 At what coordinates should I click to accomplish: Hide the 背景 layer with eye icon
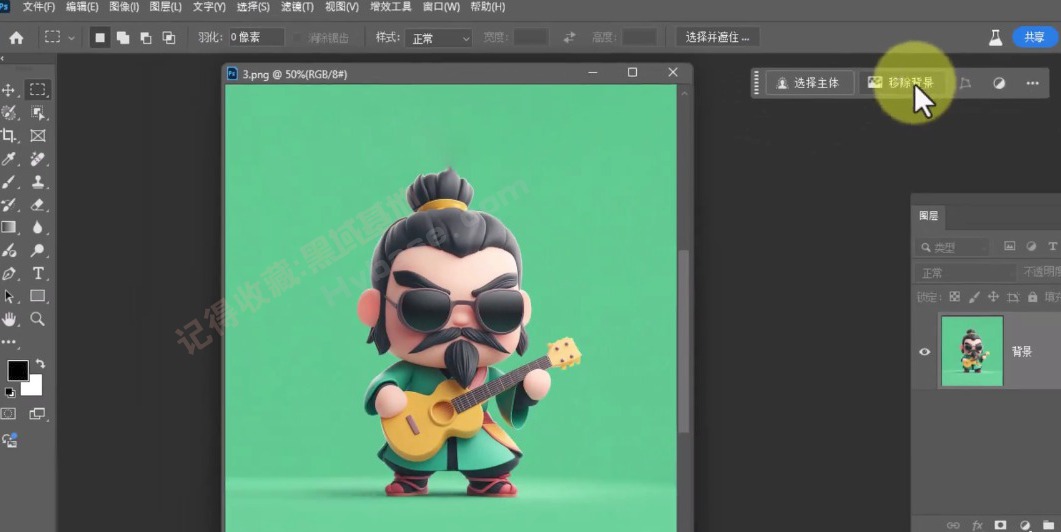pos(924,352)
